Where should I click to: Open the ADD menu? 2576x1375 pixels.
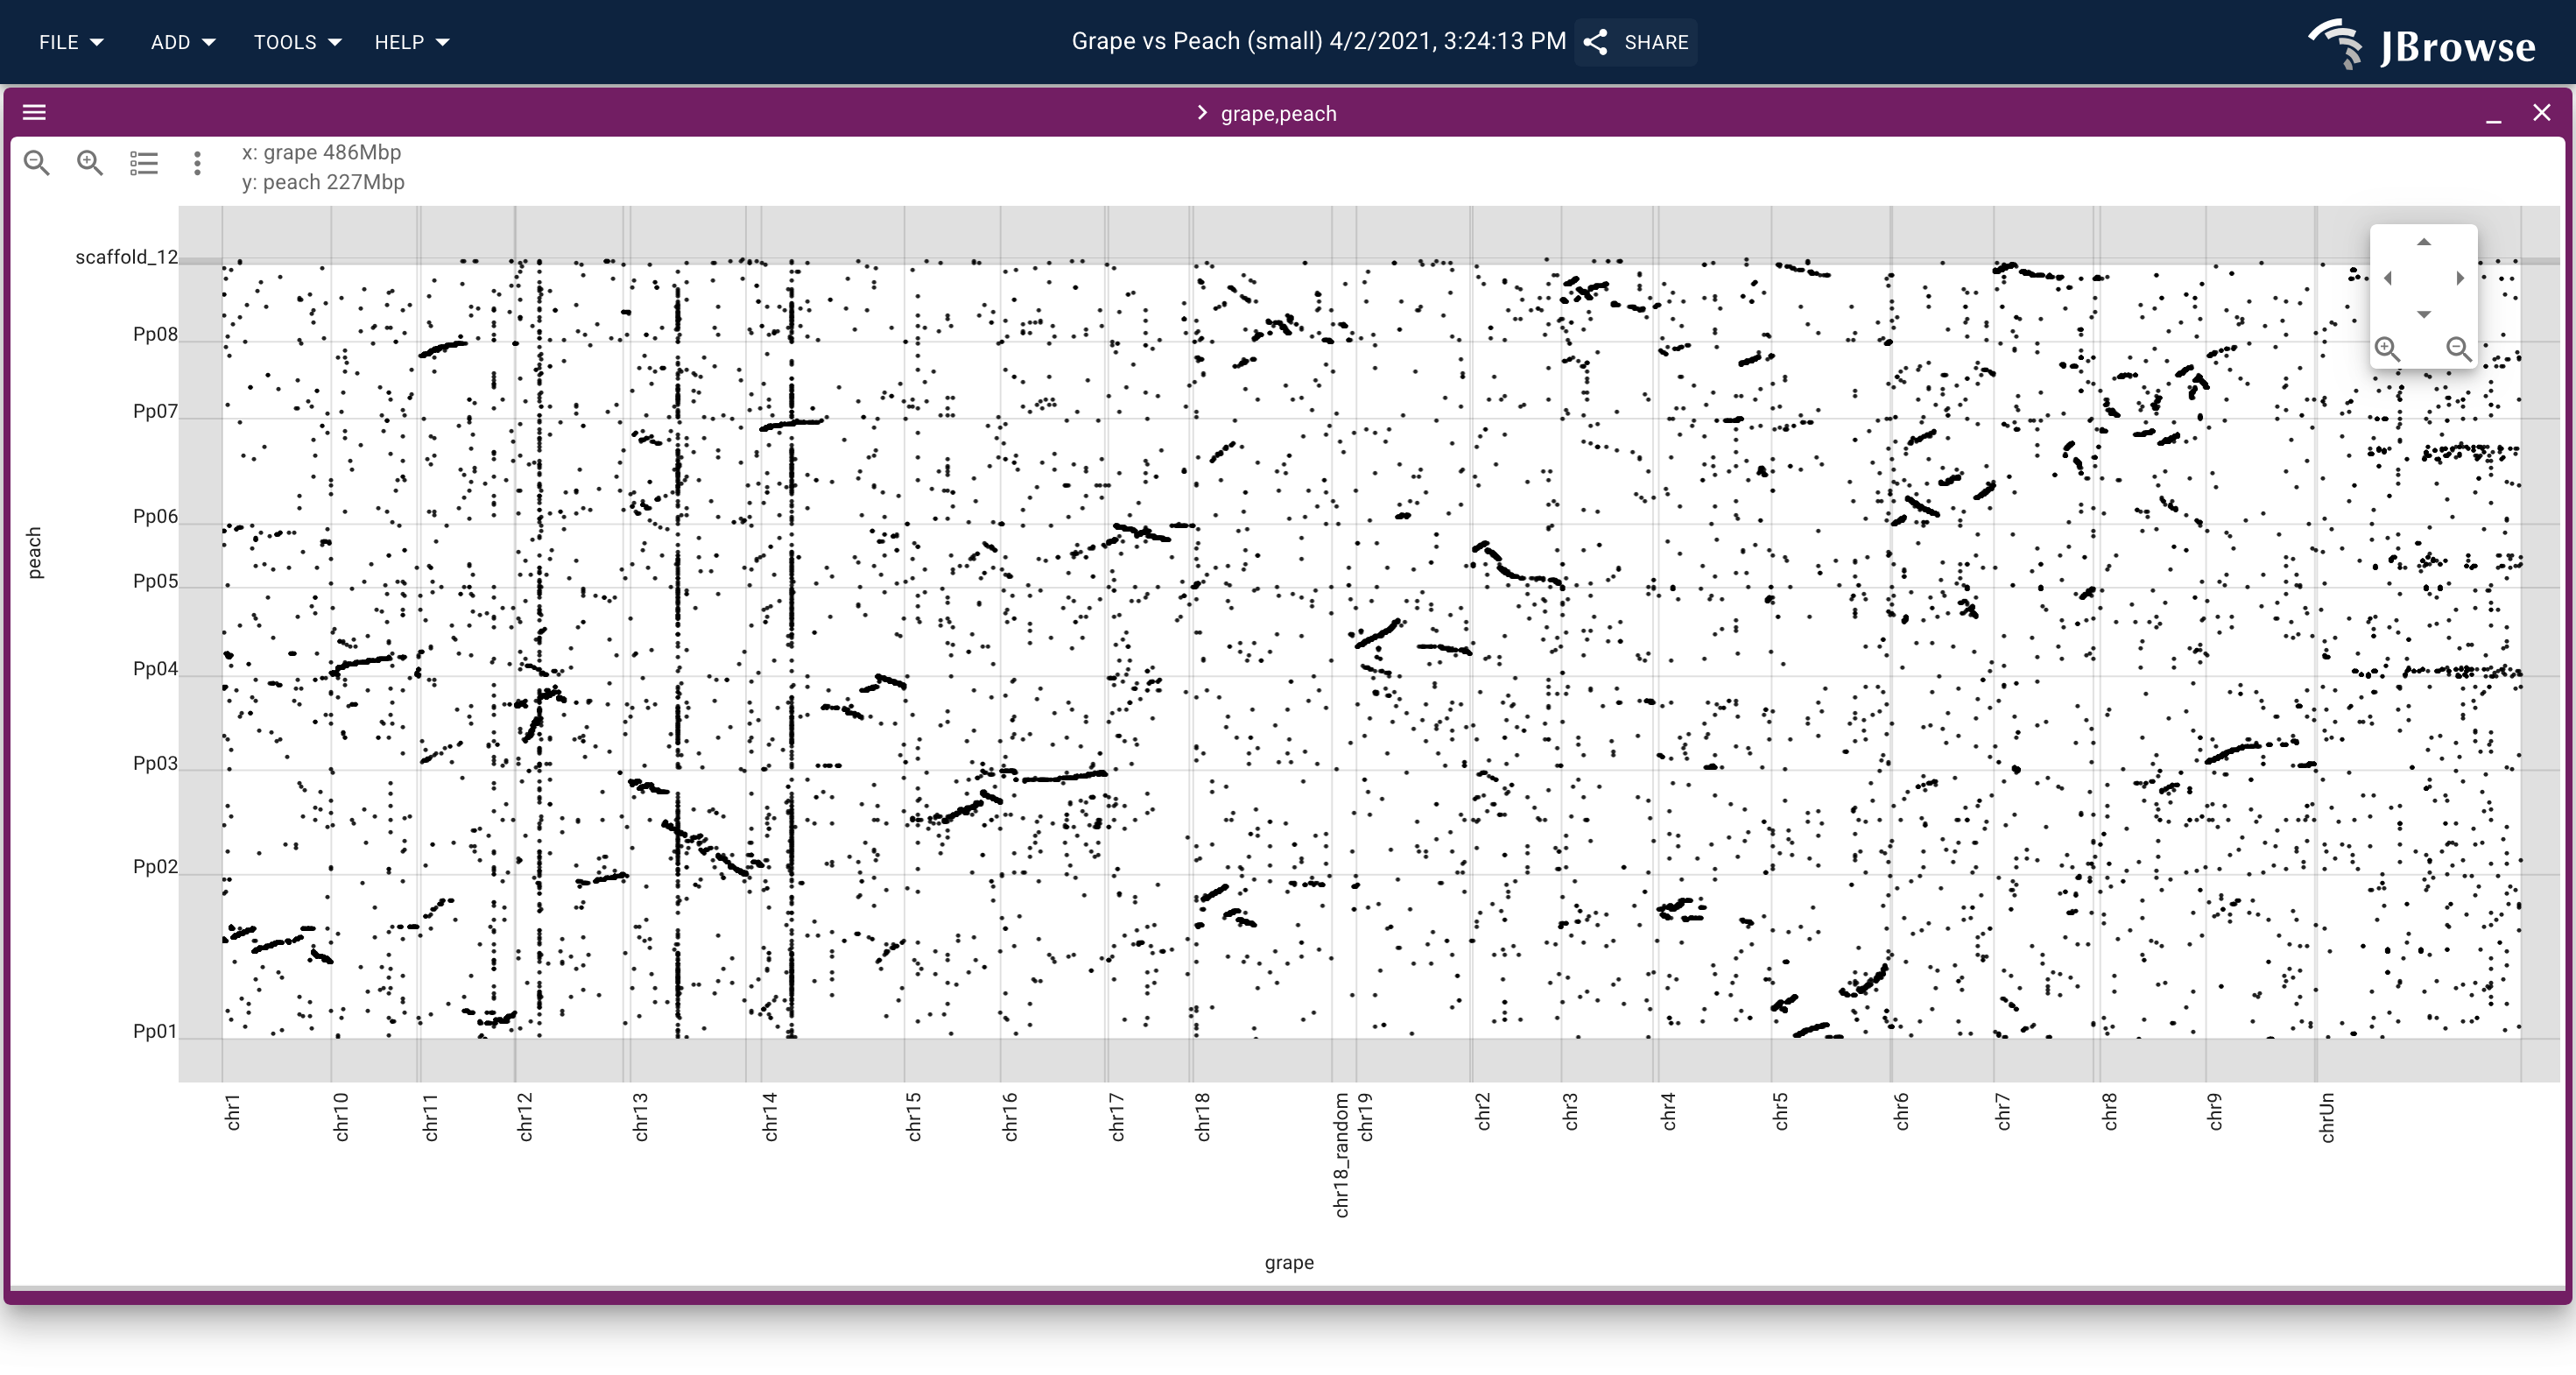click(183, 42)
